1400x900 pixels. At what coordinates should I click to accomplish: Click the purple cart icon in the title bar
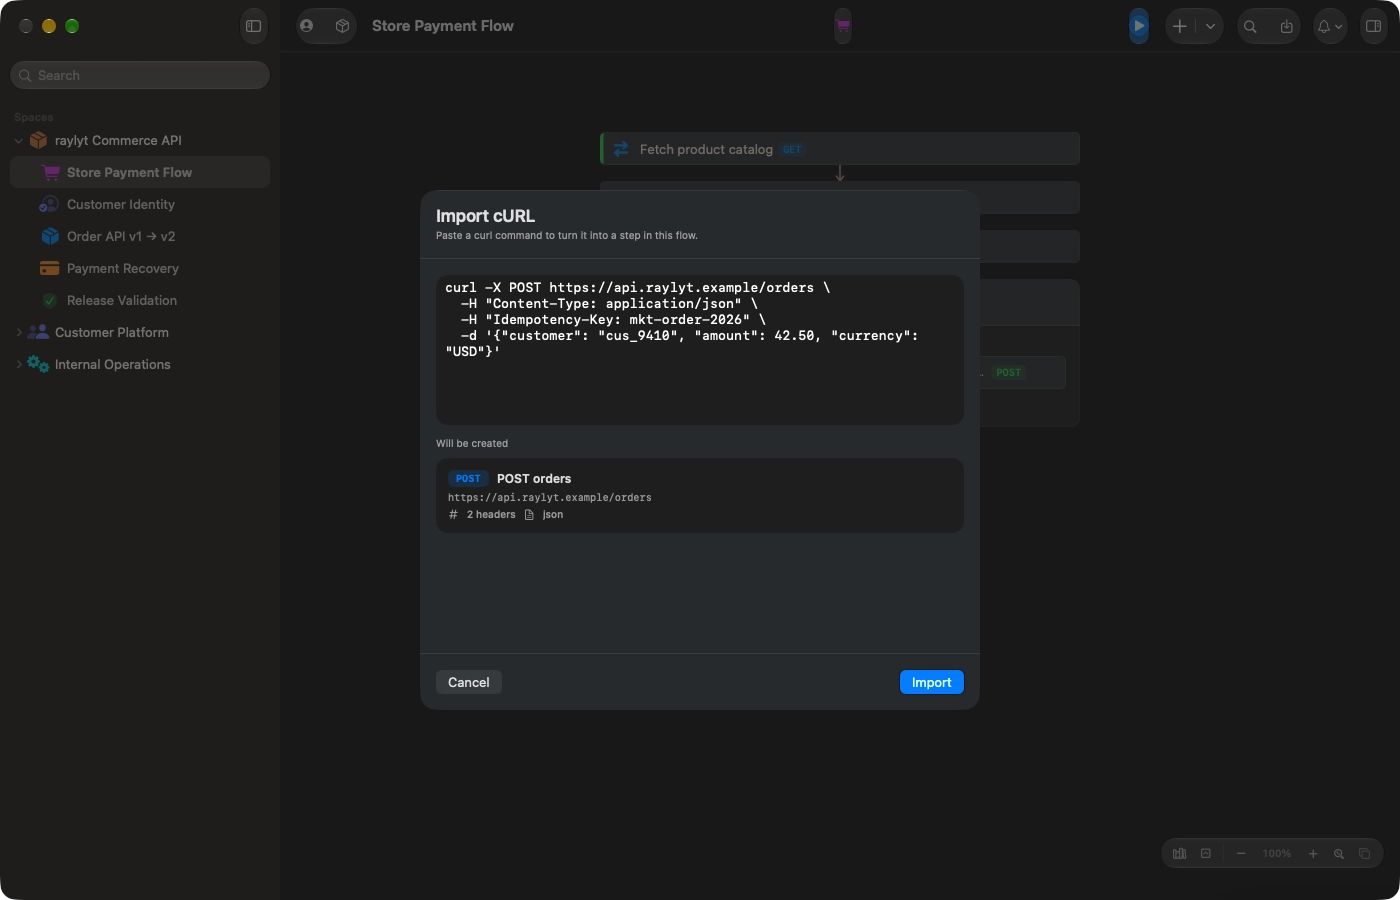[843, 26]
